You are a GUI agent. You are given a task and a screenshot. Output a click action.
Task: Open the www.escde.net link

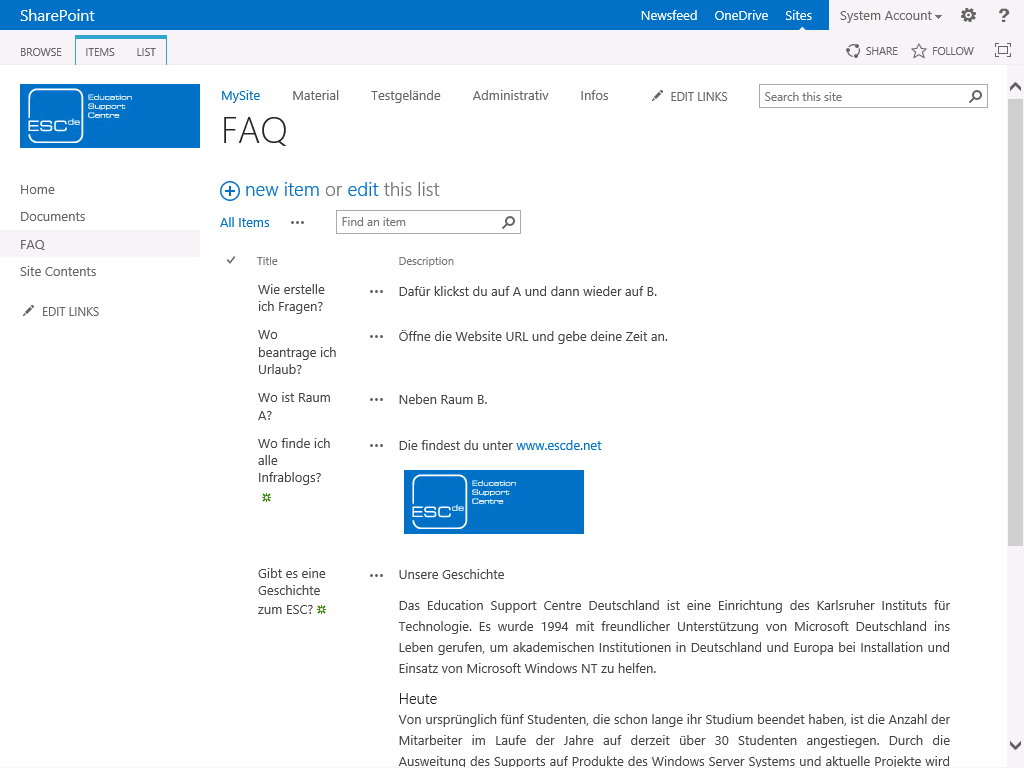point(558,445)
